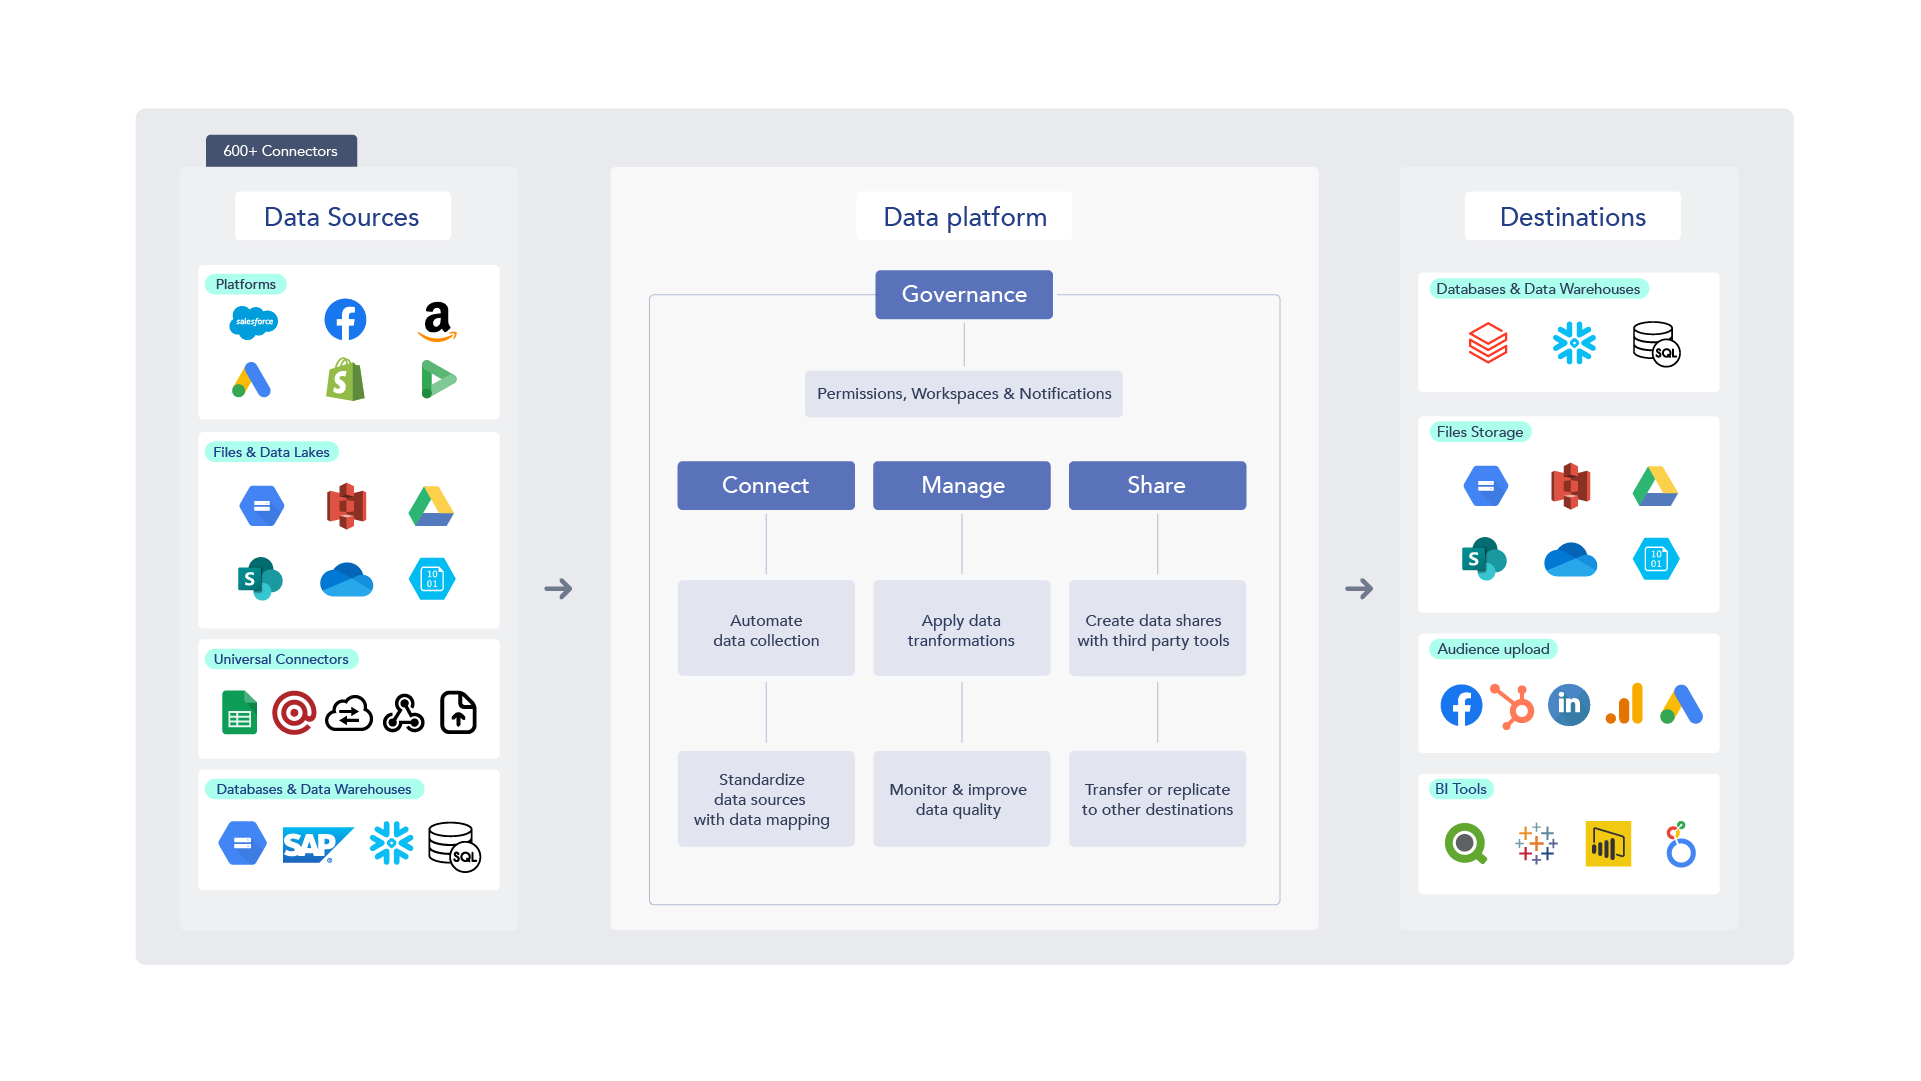The image size is (1921, 1081).
Task: Click Standardize data sources with data mapping
Action: 766,799
